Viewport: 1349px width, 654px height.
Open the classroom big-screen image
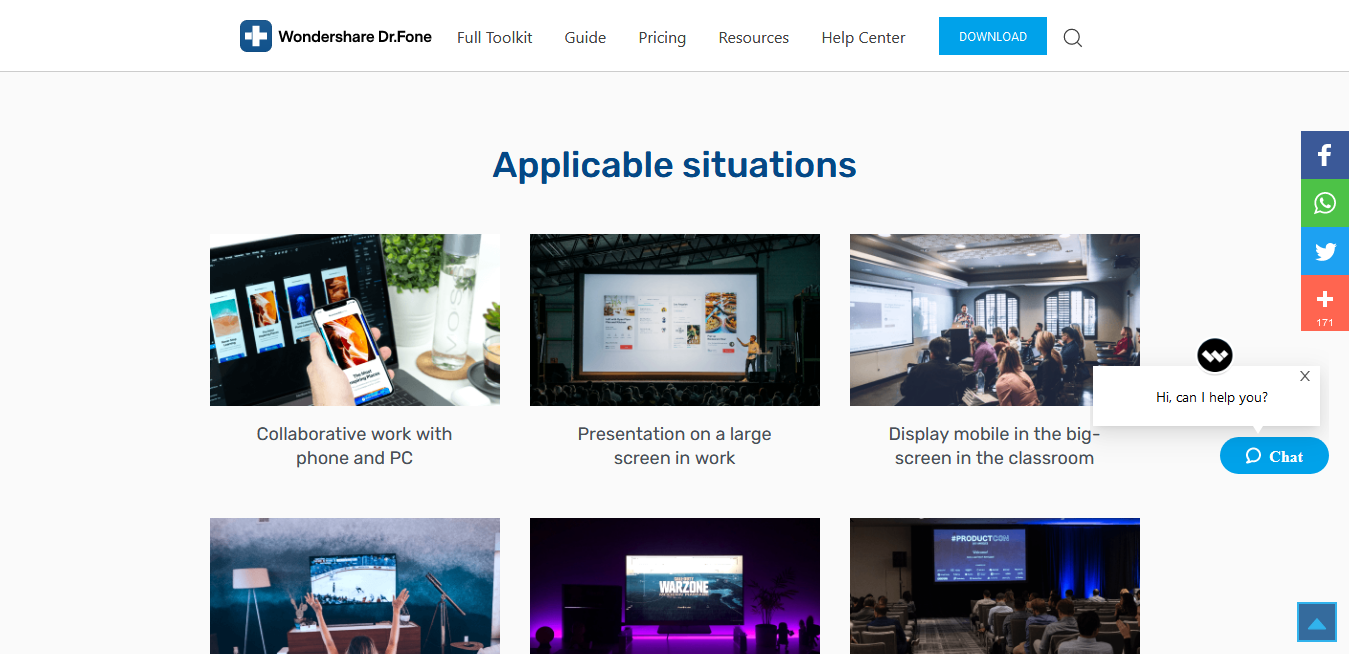pos(995,320)
